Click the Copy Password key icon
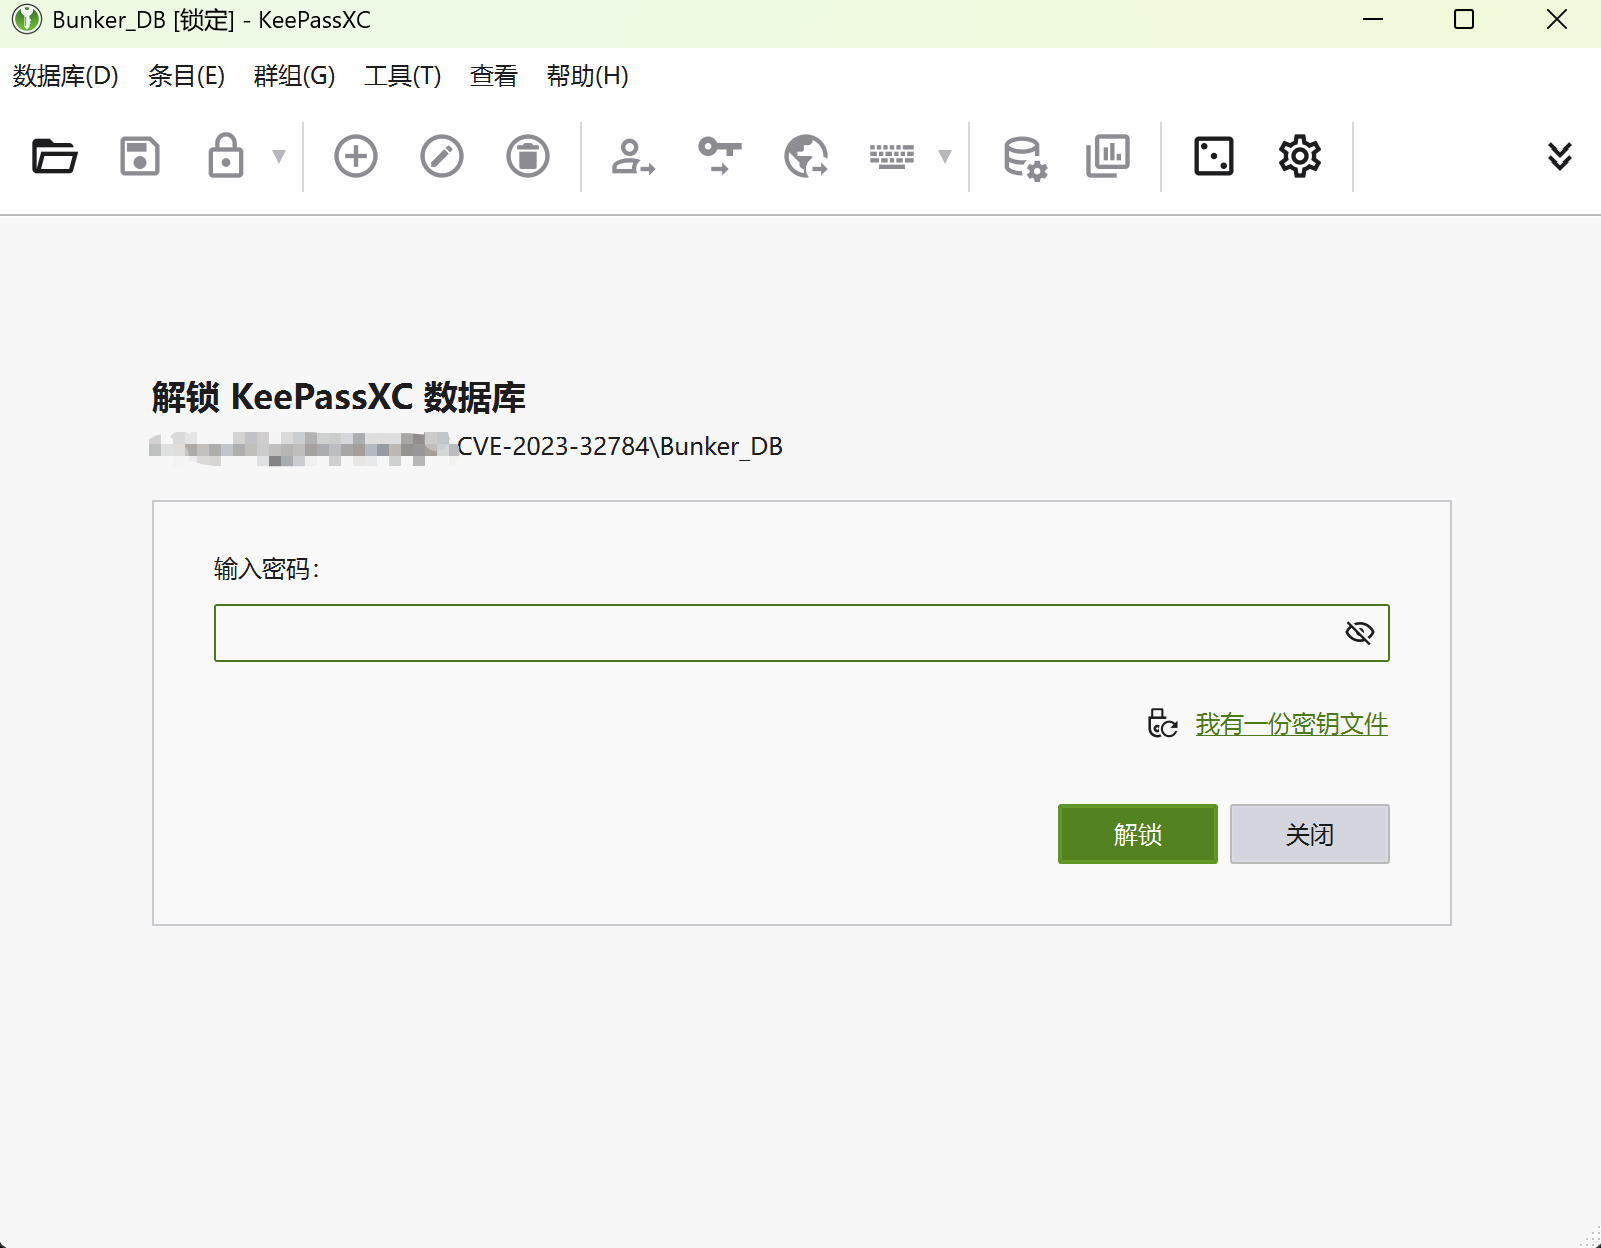The image size is (1601, 1248). pyautogui.click(x=720, y=156)
